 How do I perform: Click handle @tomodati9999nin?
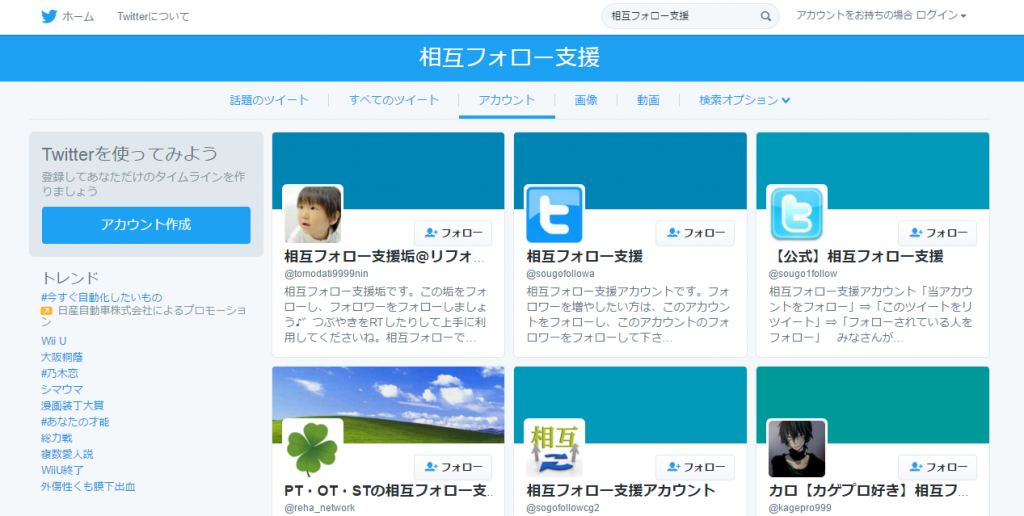point(327,274)
